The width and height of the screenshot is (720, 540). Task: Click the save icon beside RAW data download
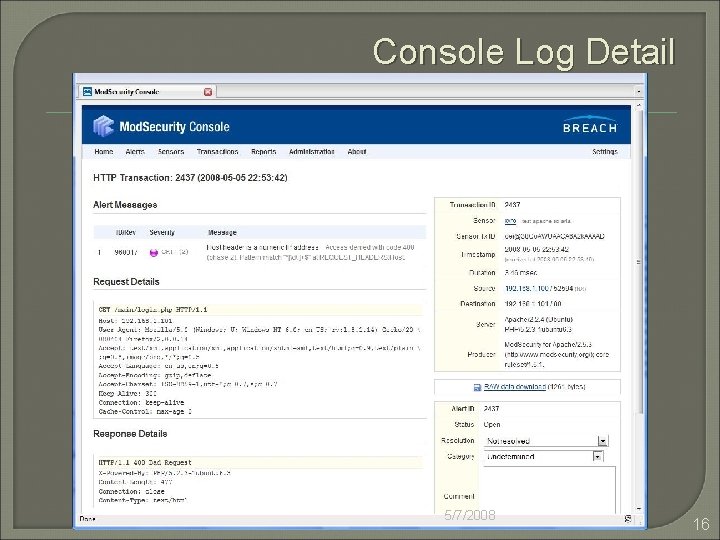point(477,387)
